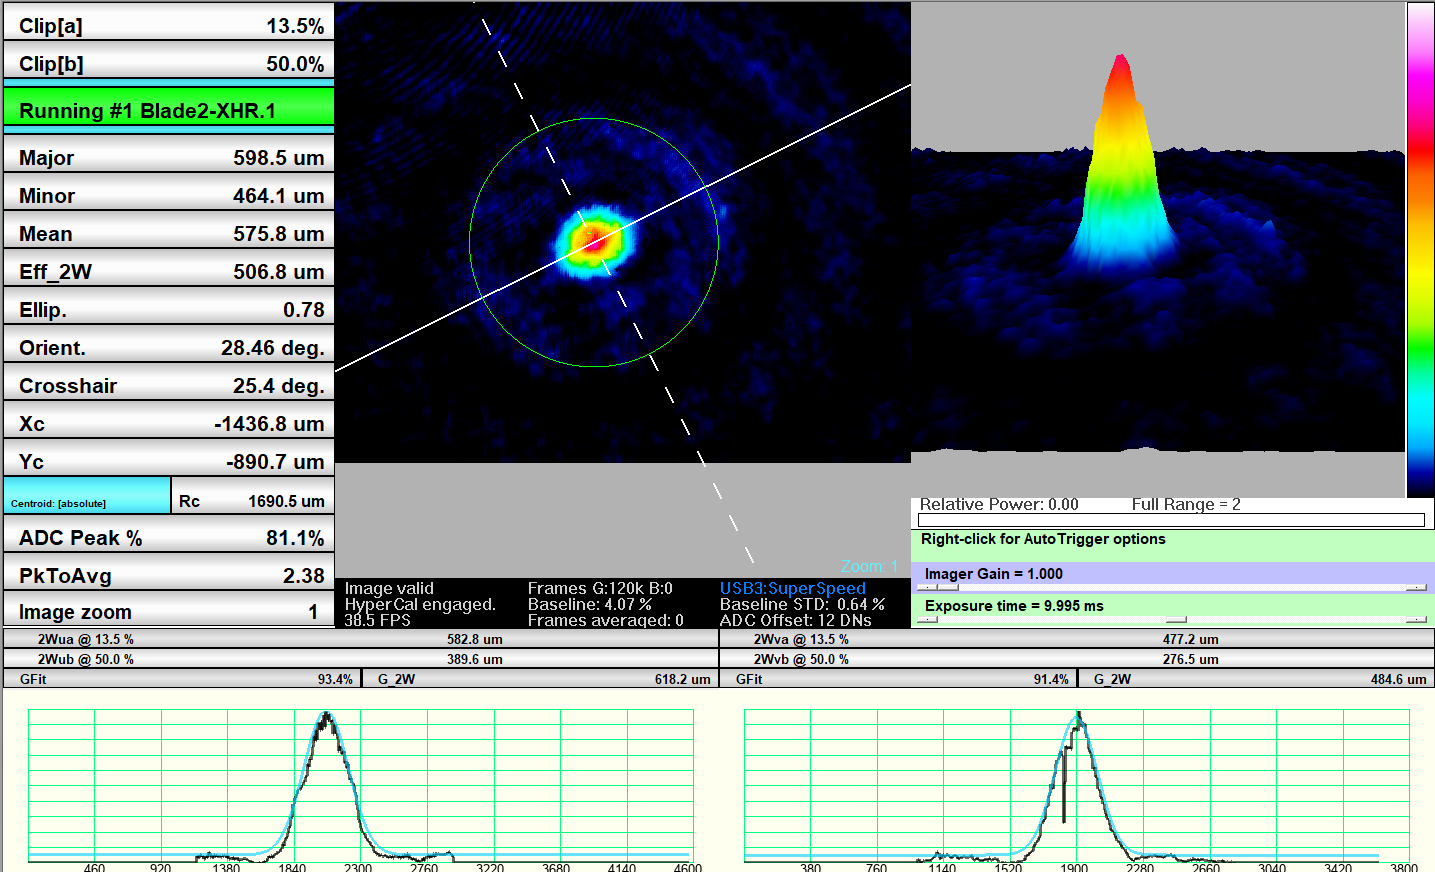Click the Image zoom button
1435x872 pixels.
pyautogui.click(x=168, y=611)
